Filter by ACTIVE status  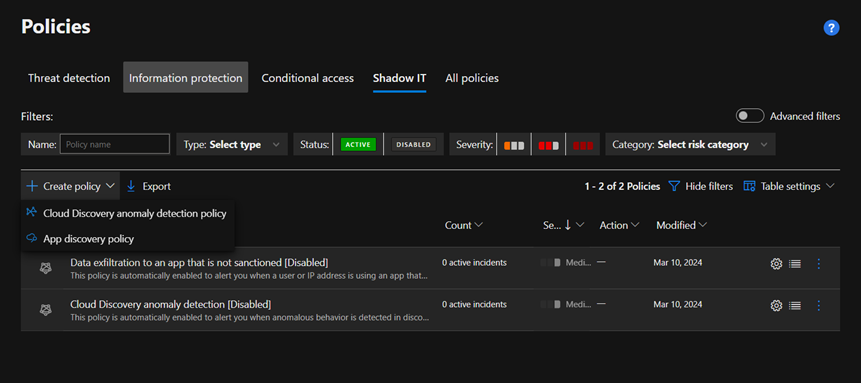tap(359, 145)
